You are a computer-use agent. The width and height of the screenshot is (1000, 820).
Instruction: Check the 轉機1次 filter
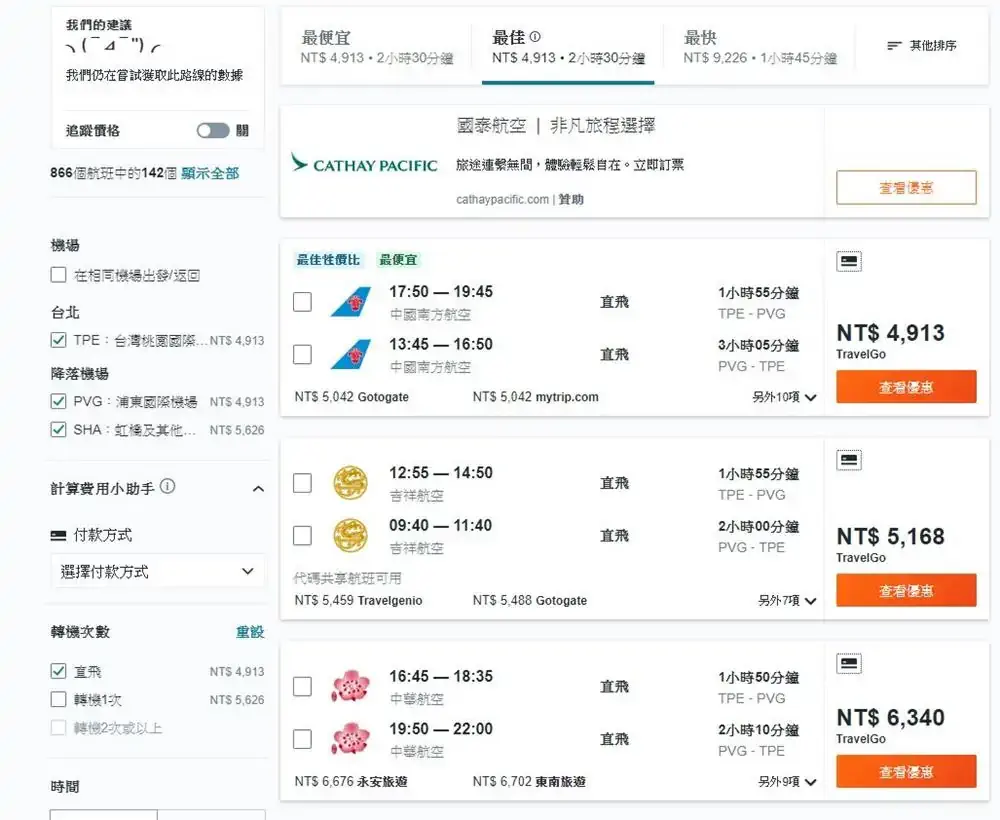(58, 699)
